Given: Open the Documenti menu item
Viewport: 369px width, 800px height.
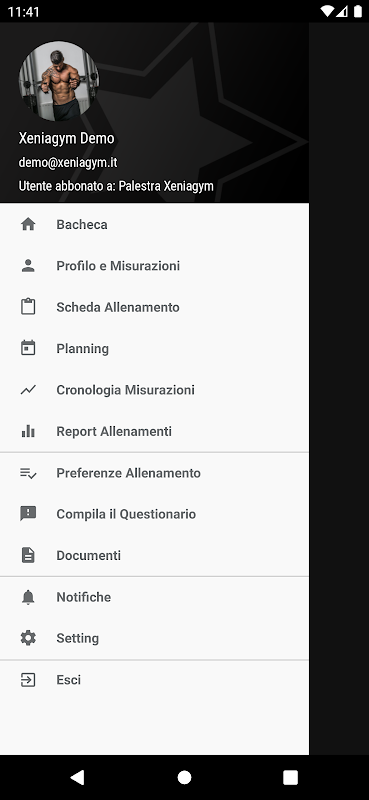Looking at the screenshot, I should [x=154, y=555].
